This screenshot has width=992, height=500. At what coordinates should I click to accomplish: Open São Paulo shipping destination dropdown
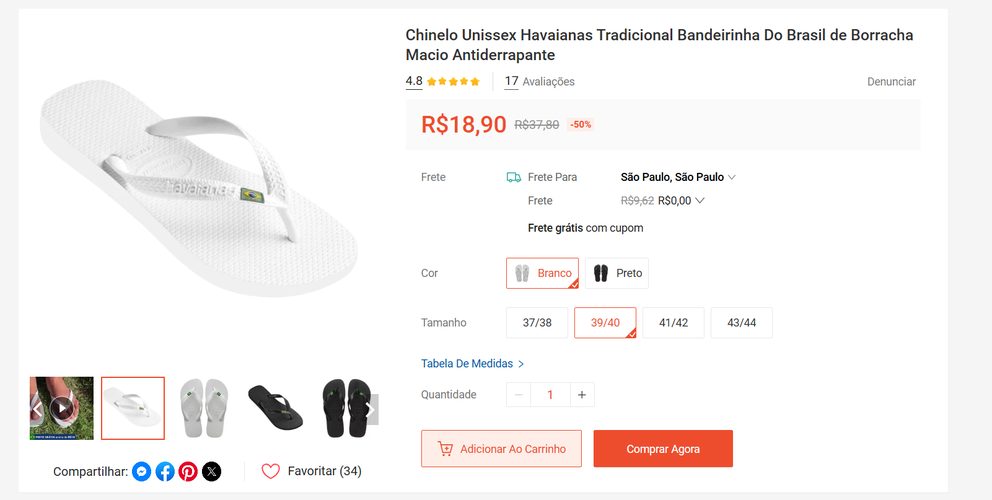678,177
